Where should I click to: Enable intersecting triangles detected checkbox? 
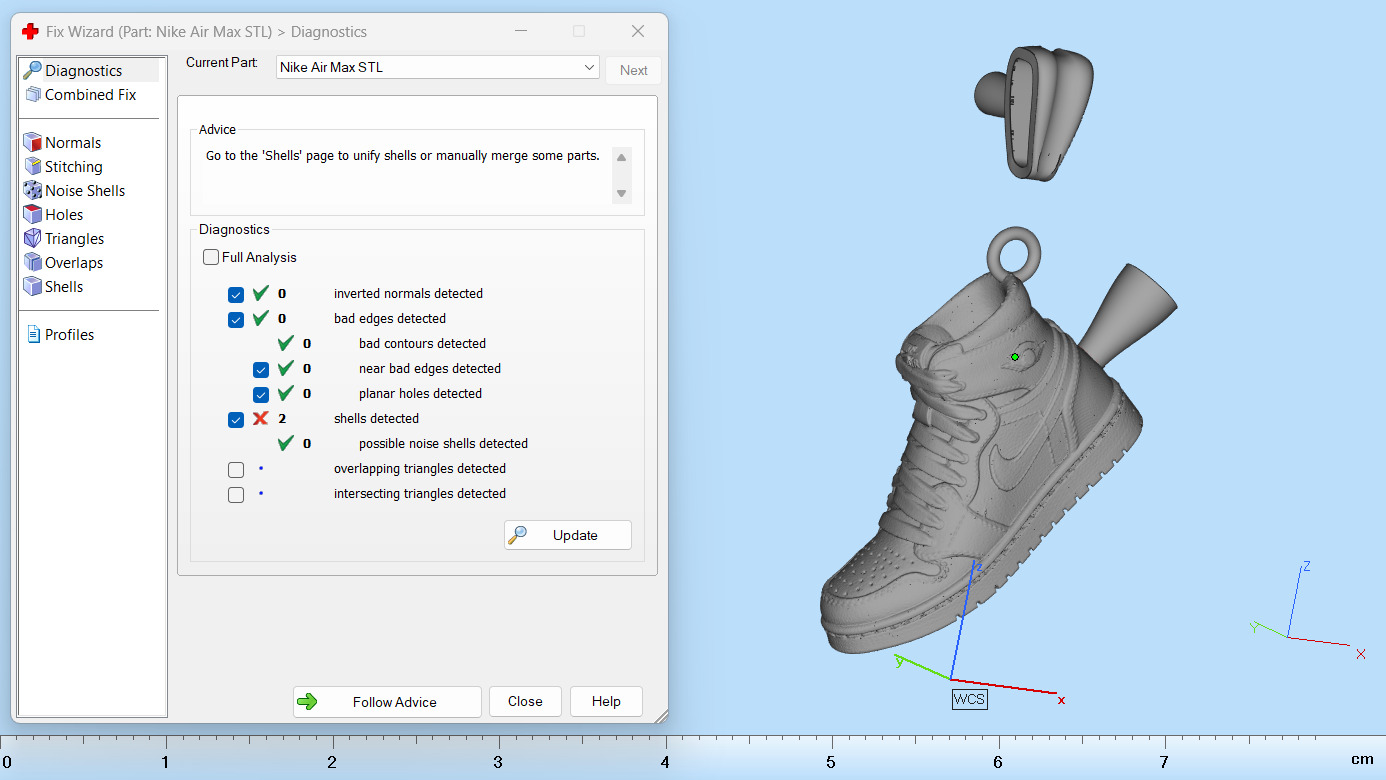tap(236, 494)
